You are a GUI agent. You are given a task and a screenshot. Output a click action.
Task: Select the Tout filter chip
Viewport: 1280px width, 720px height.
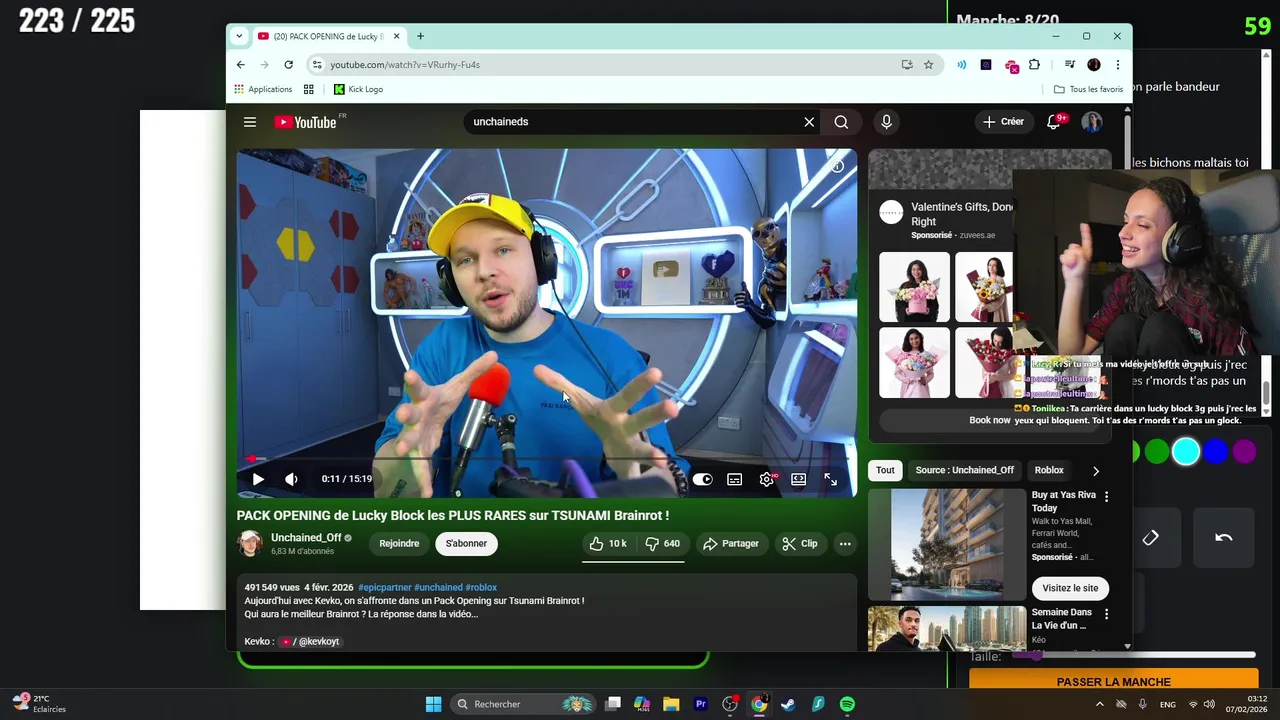[885, 470]
